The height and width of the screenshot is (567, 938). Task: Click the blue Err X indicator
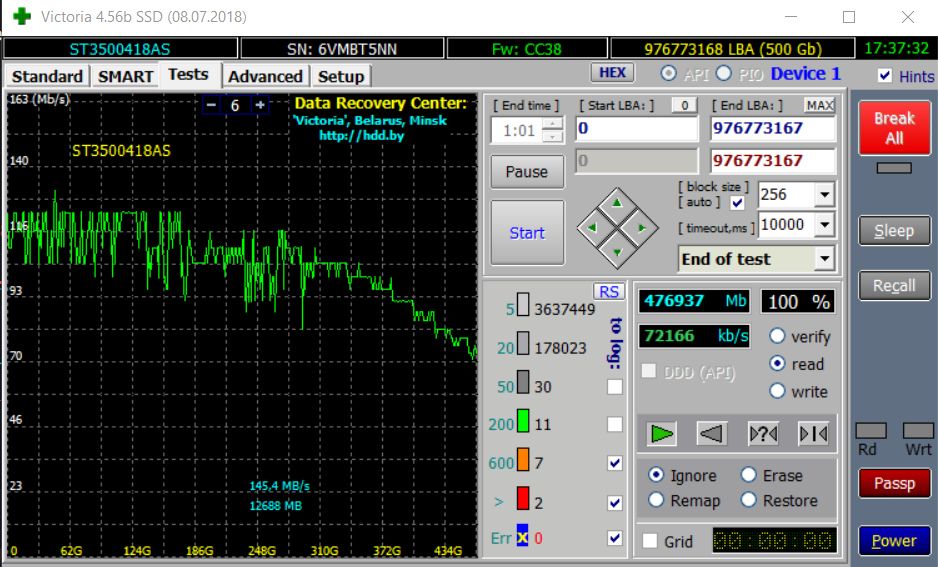tap(523, 535)
